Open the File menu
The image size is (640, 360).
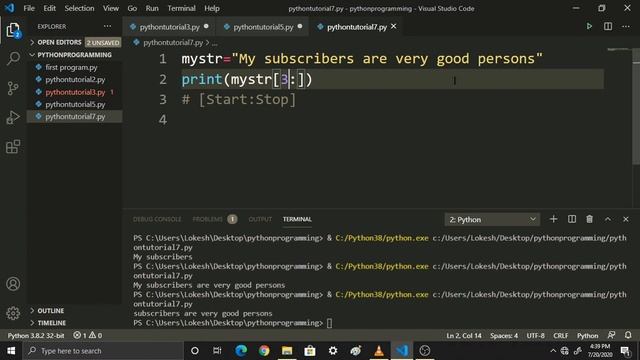click(29, 8)
